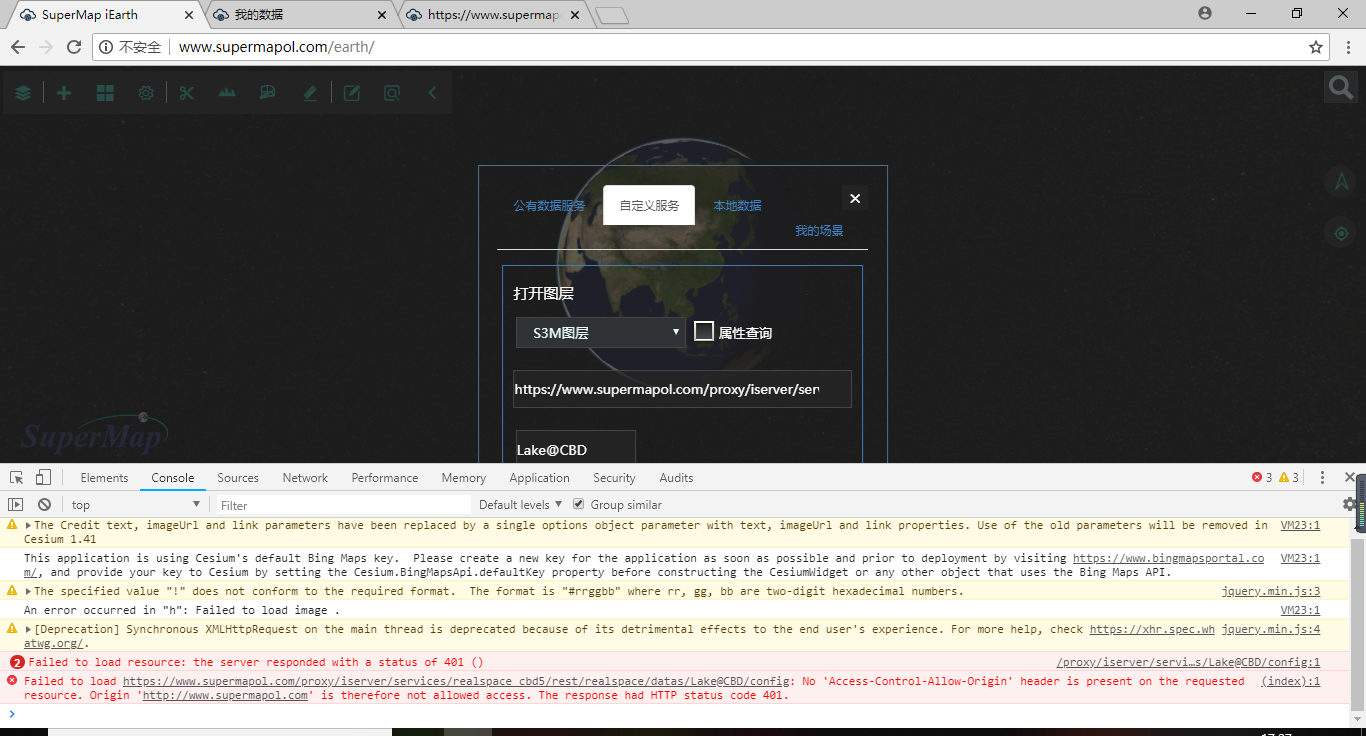
Task: Open a new browser tab
Action: pos(611,15)
